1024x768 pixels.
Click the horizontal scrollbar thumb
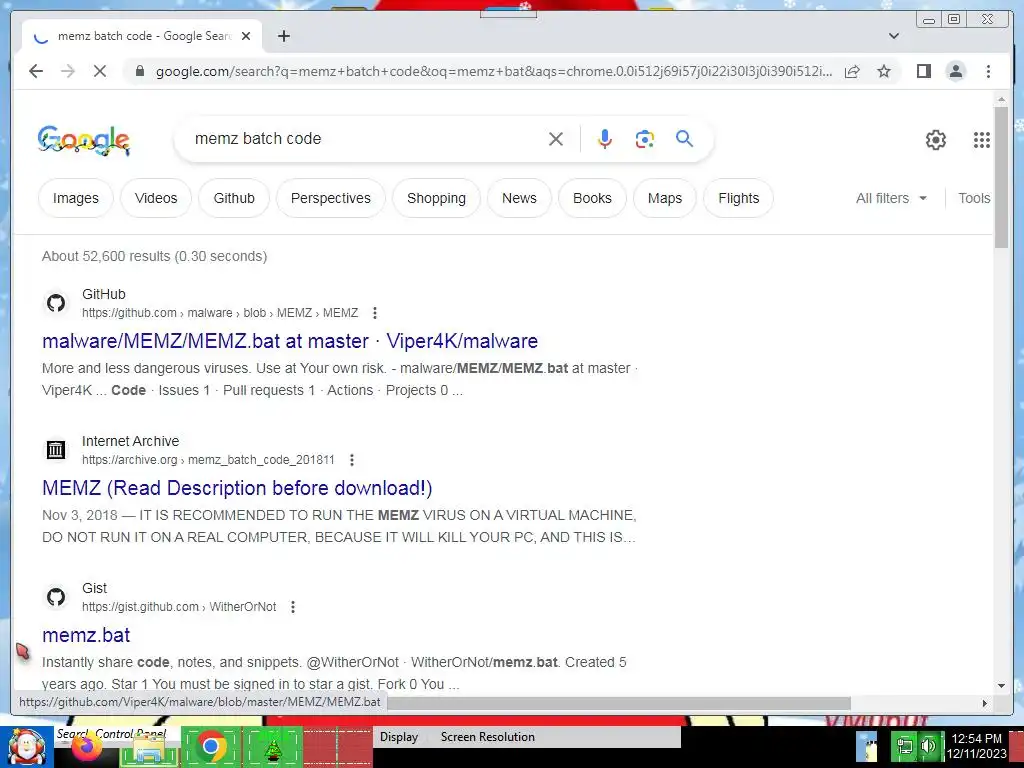tap(617, 703)
